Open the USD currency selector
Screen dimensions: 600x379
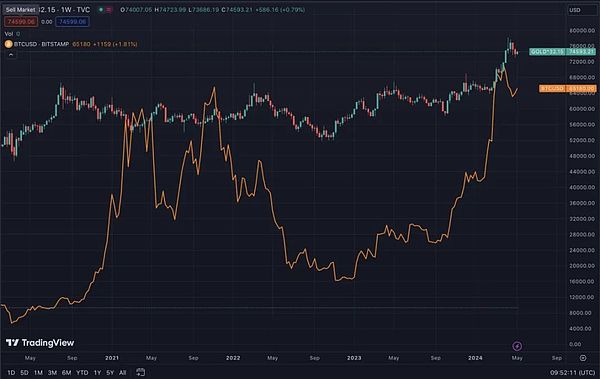[581, 10]
